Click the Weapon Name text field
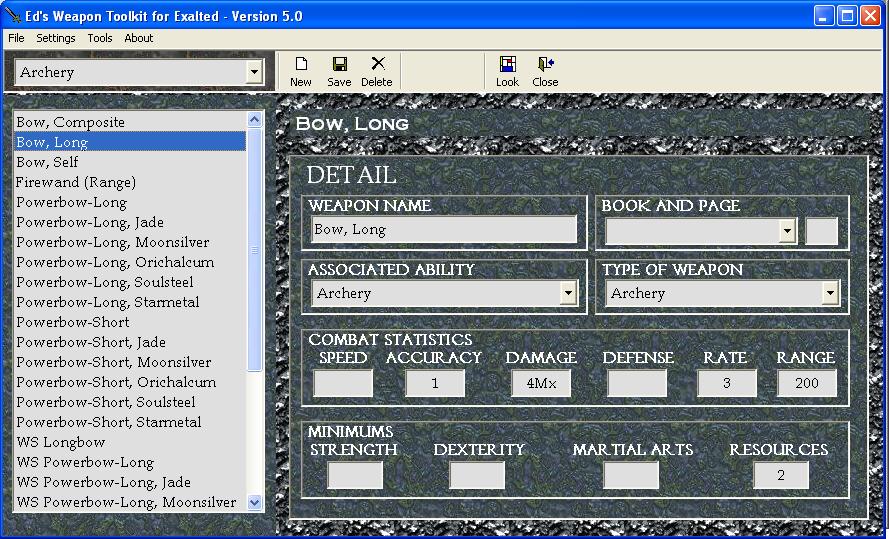This screenshot has height=539, width=889. [x=444, y=230]
